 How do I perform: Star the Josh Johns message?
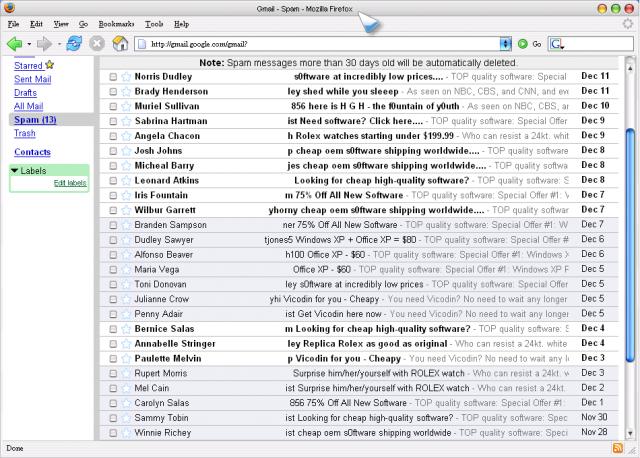tap(126, 151)
